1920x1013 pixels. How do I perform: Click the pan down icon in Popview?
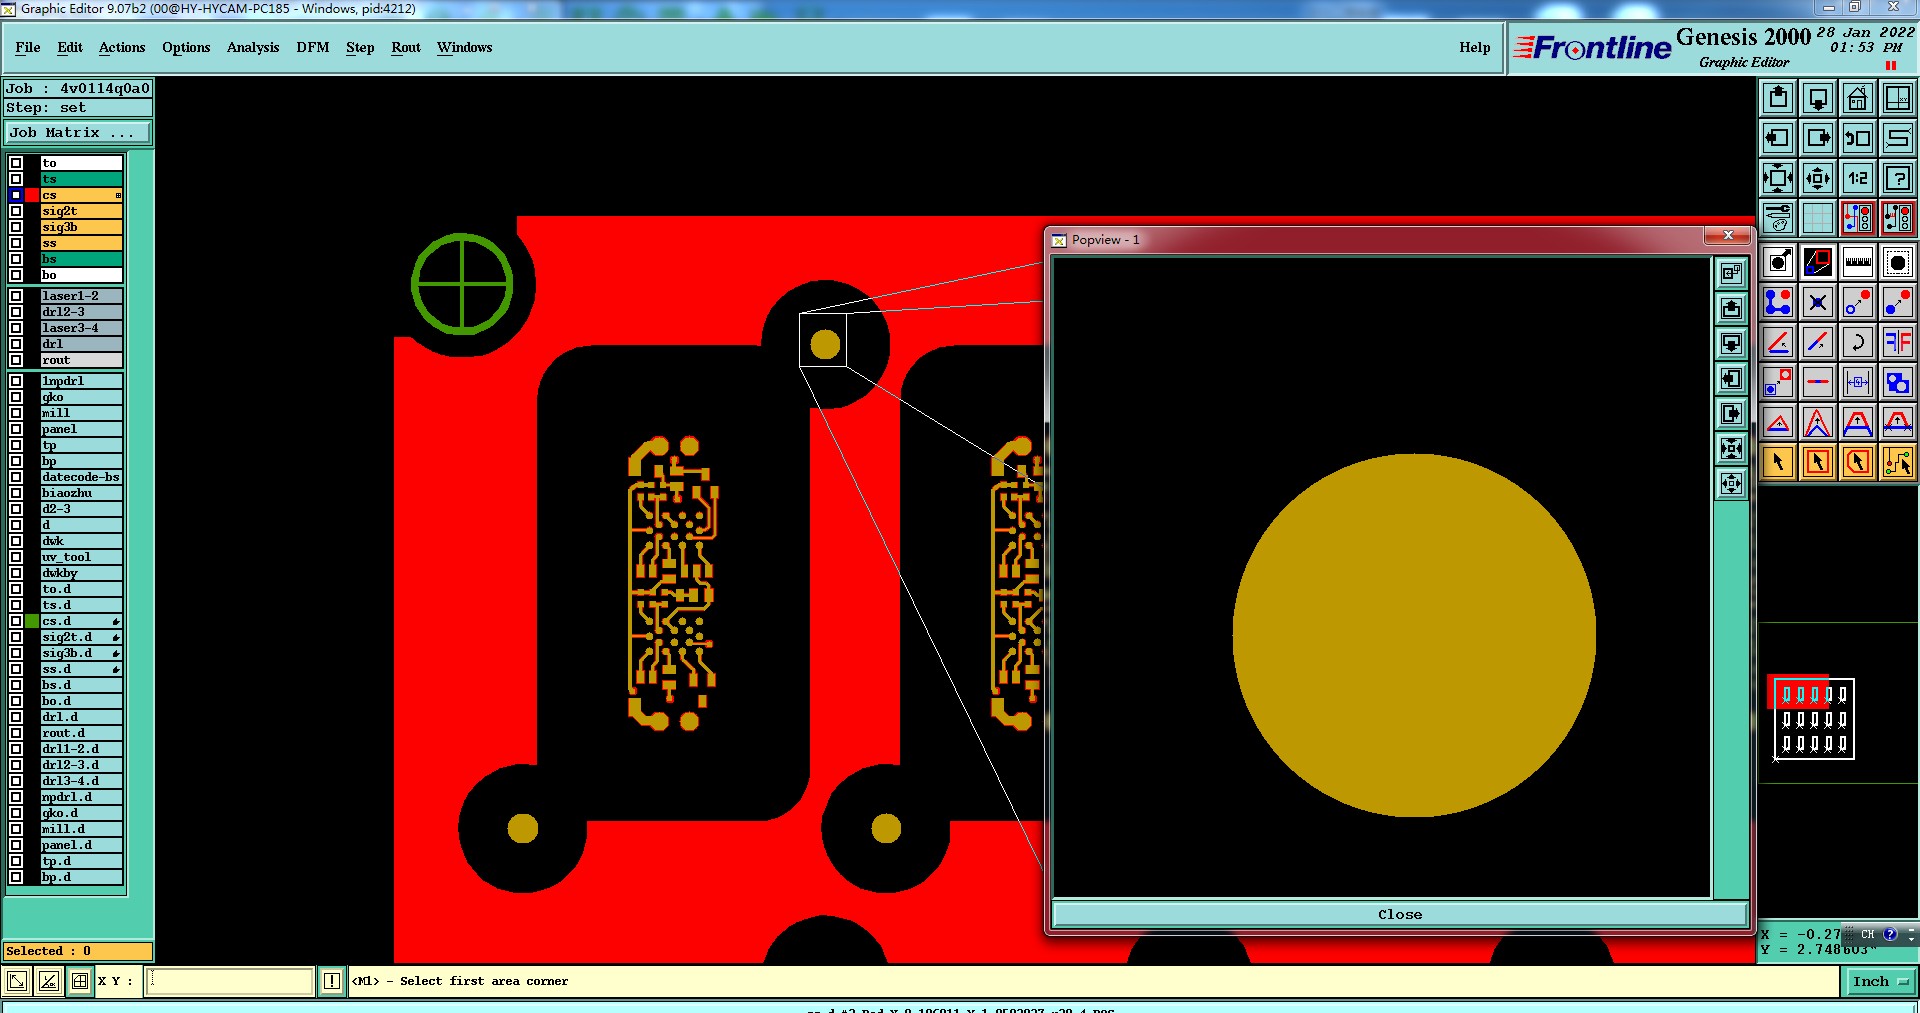1732,343
